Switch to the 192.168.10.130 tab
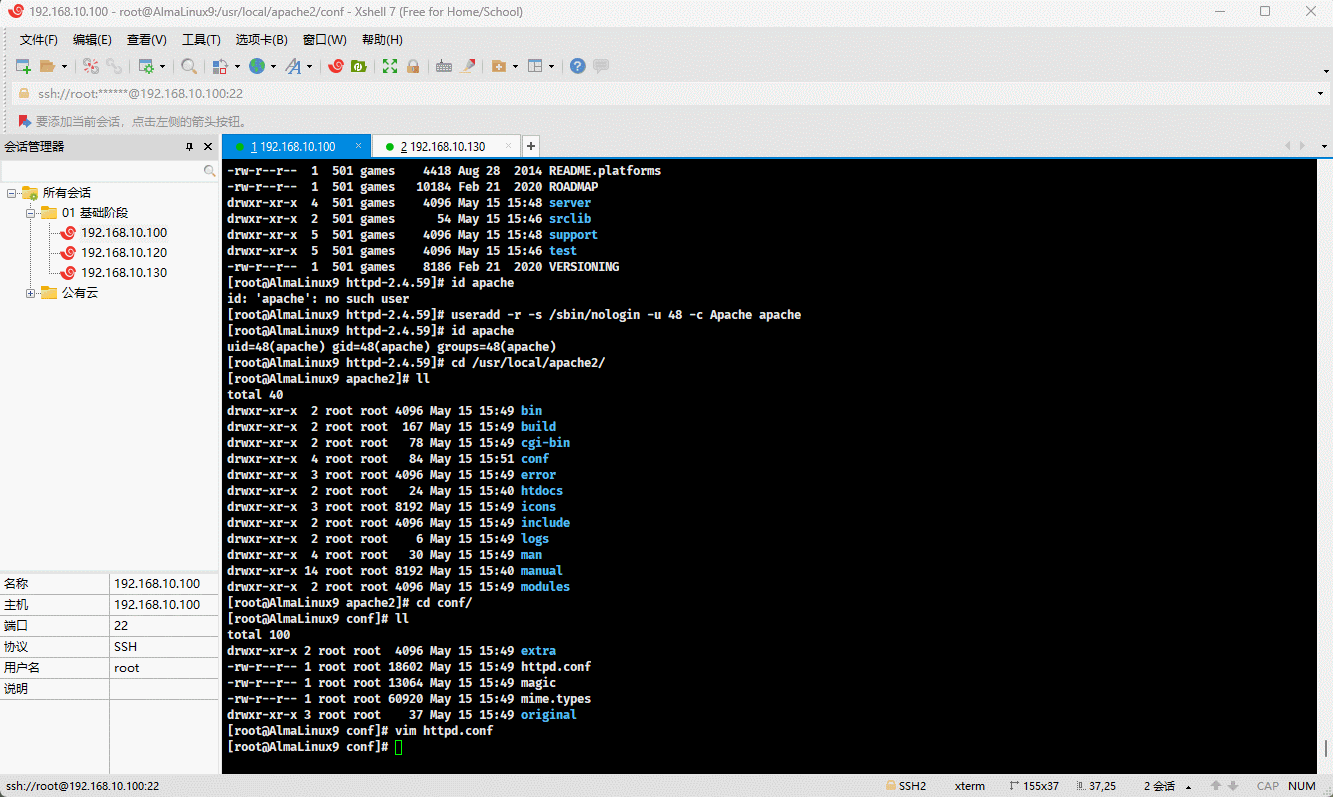Image resolution: width=1333 pixels, height=797 pixels. 447,147
